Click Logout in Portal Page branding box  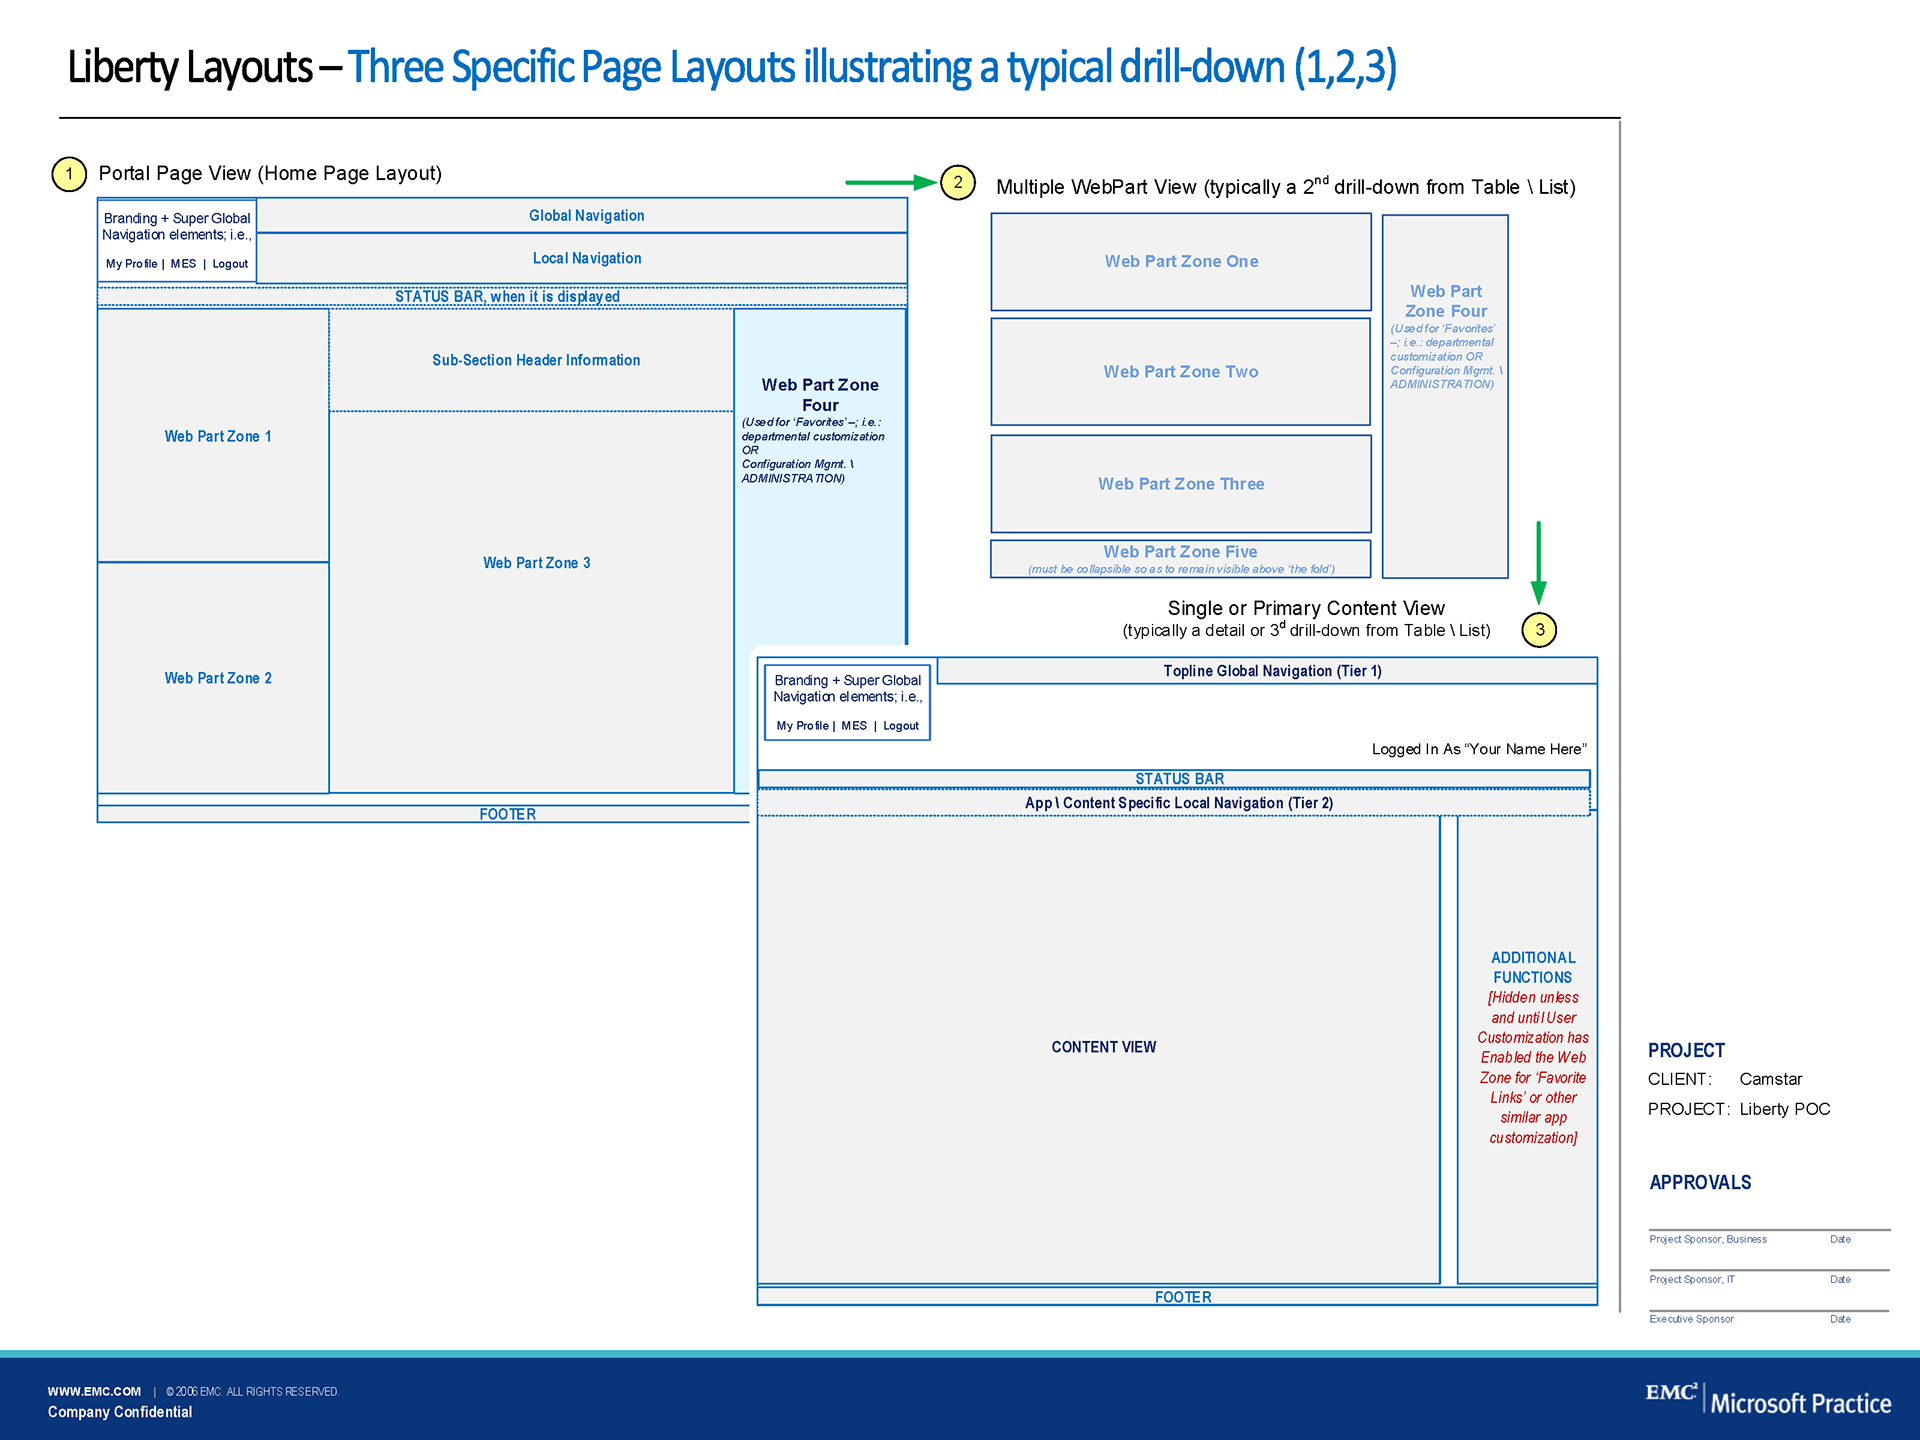coord(230,264)
